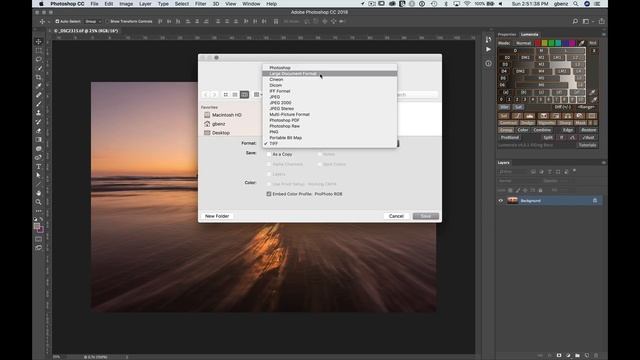Click the Search field in save dialog
The image size is (640, 360).
[x=417, y=94]
